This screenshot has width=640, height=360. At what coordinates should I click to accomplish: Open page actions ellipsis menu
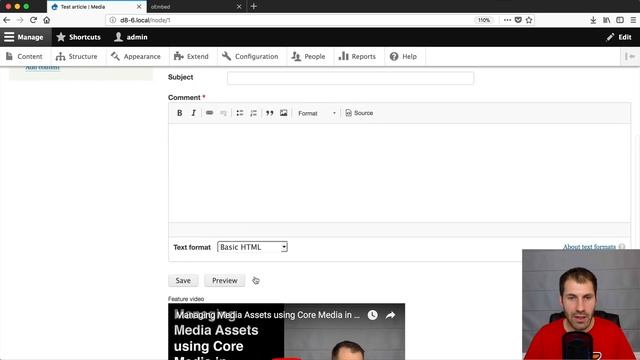click(x=507, y=20)
